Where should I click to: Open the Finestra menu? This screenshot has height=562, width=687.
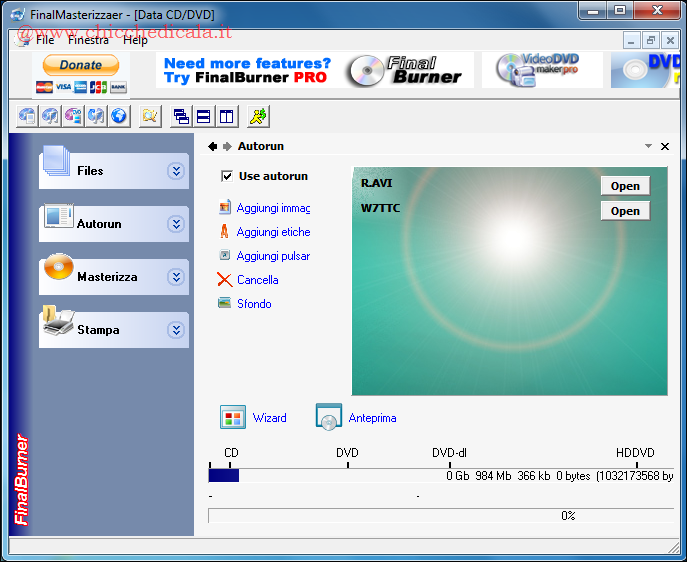pos(88,40)
